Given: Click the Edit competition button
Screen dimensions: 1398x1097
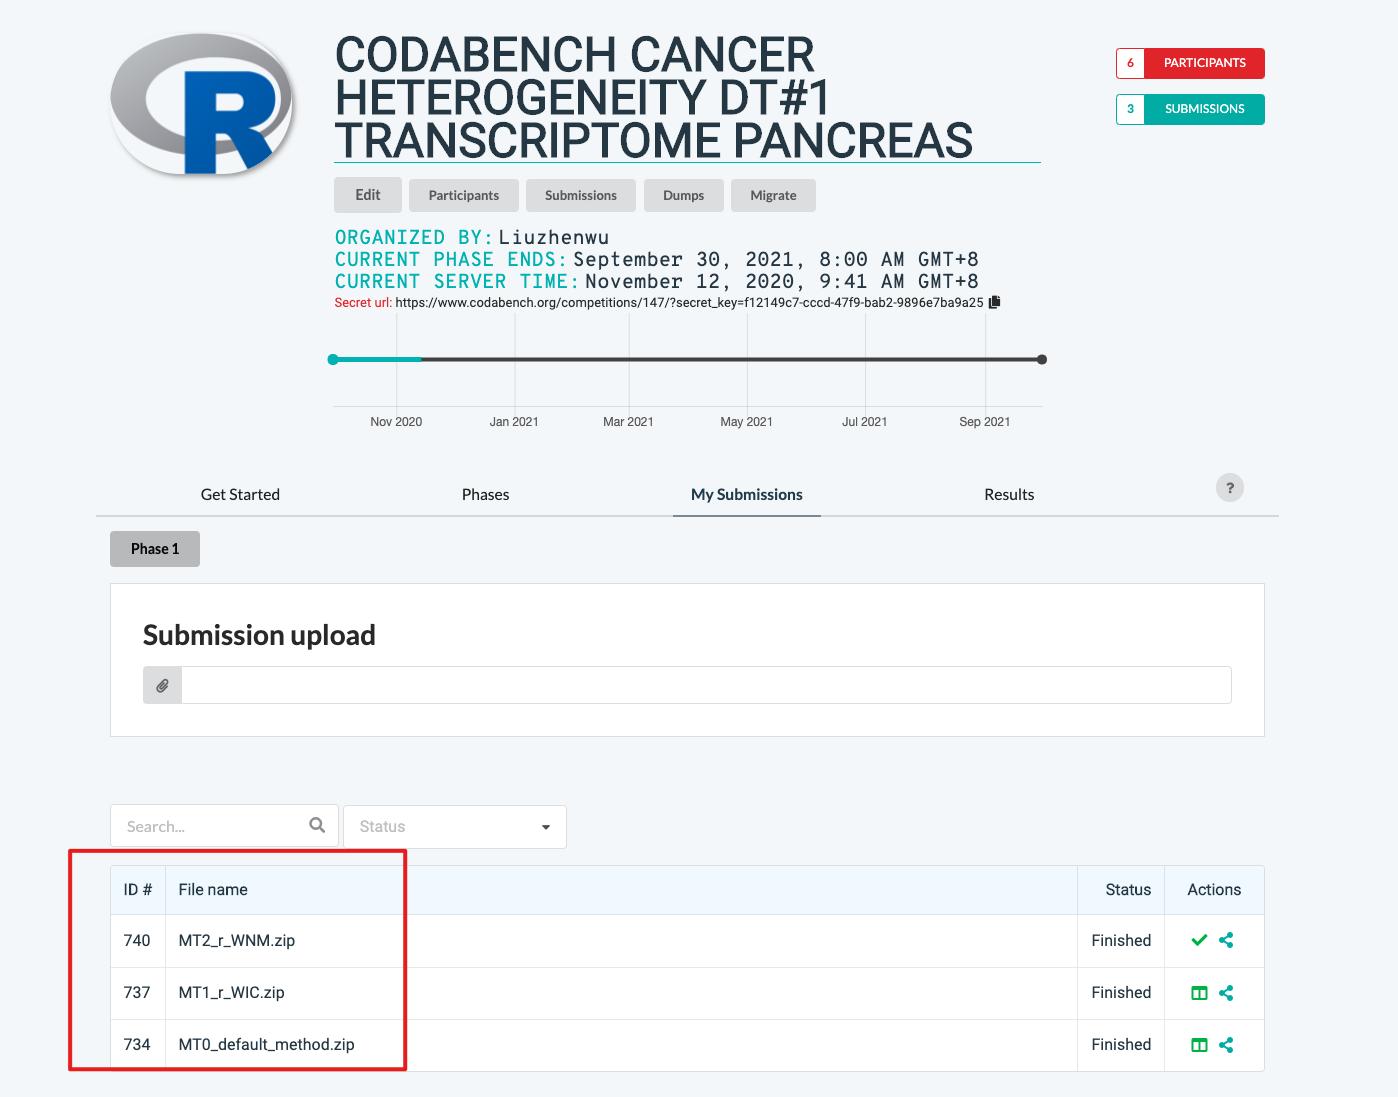Looking at the screenshot, I should 367,195.
